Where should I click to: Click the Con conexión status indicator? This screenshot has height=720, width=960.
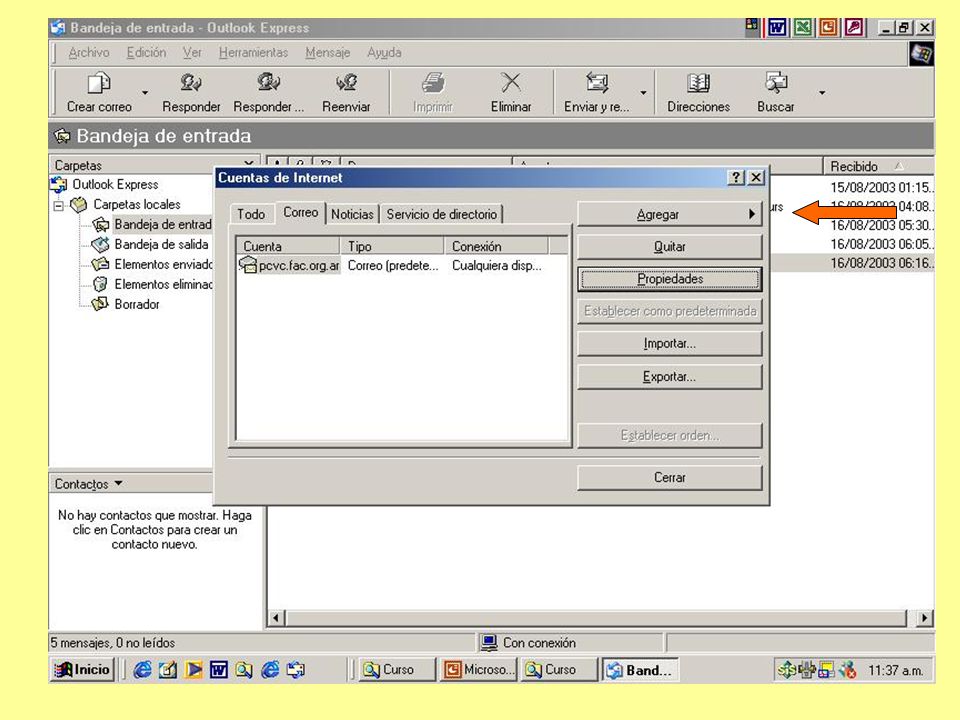coord(528,643)
